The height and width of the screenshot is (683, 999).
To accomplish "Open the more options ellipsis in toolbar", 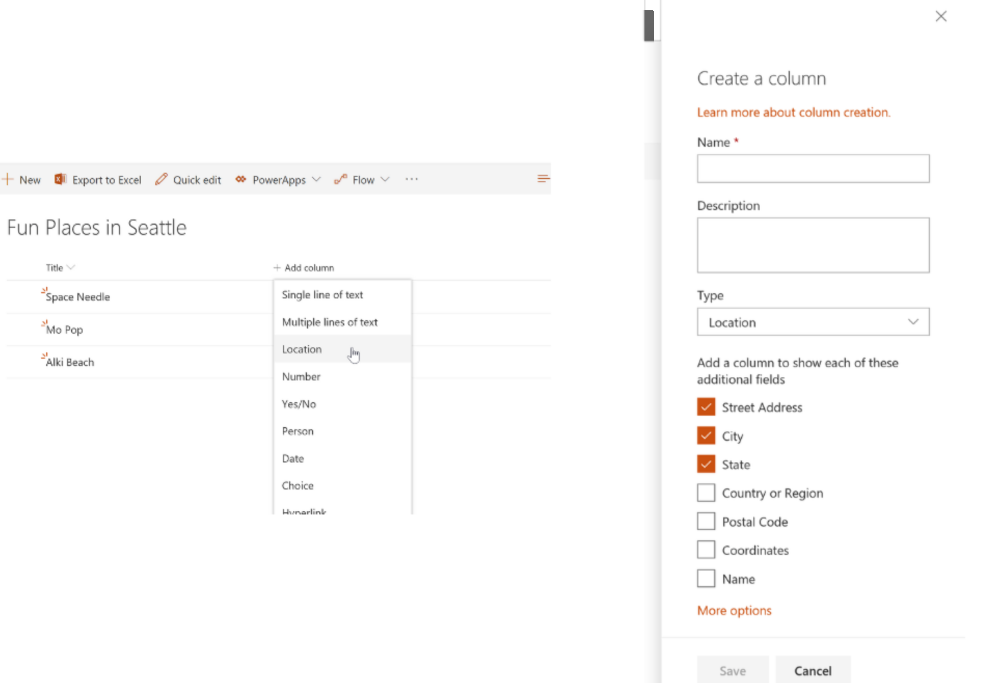I will 411,180.
